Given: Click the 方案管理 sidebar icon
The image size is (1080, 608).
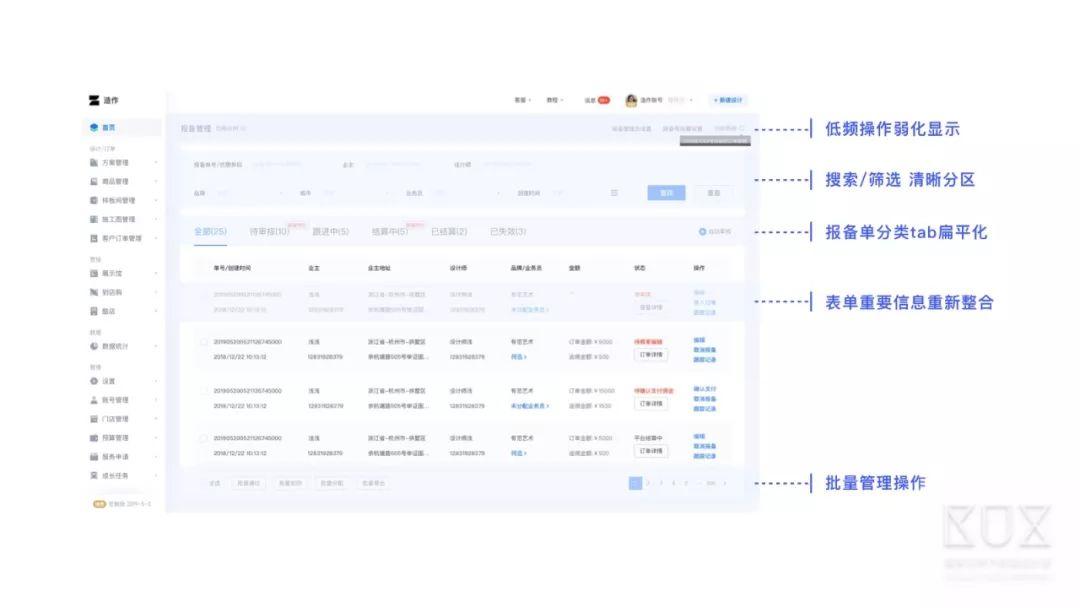Looking at the screenshot, I should coord(94,163).
